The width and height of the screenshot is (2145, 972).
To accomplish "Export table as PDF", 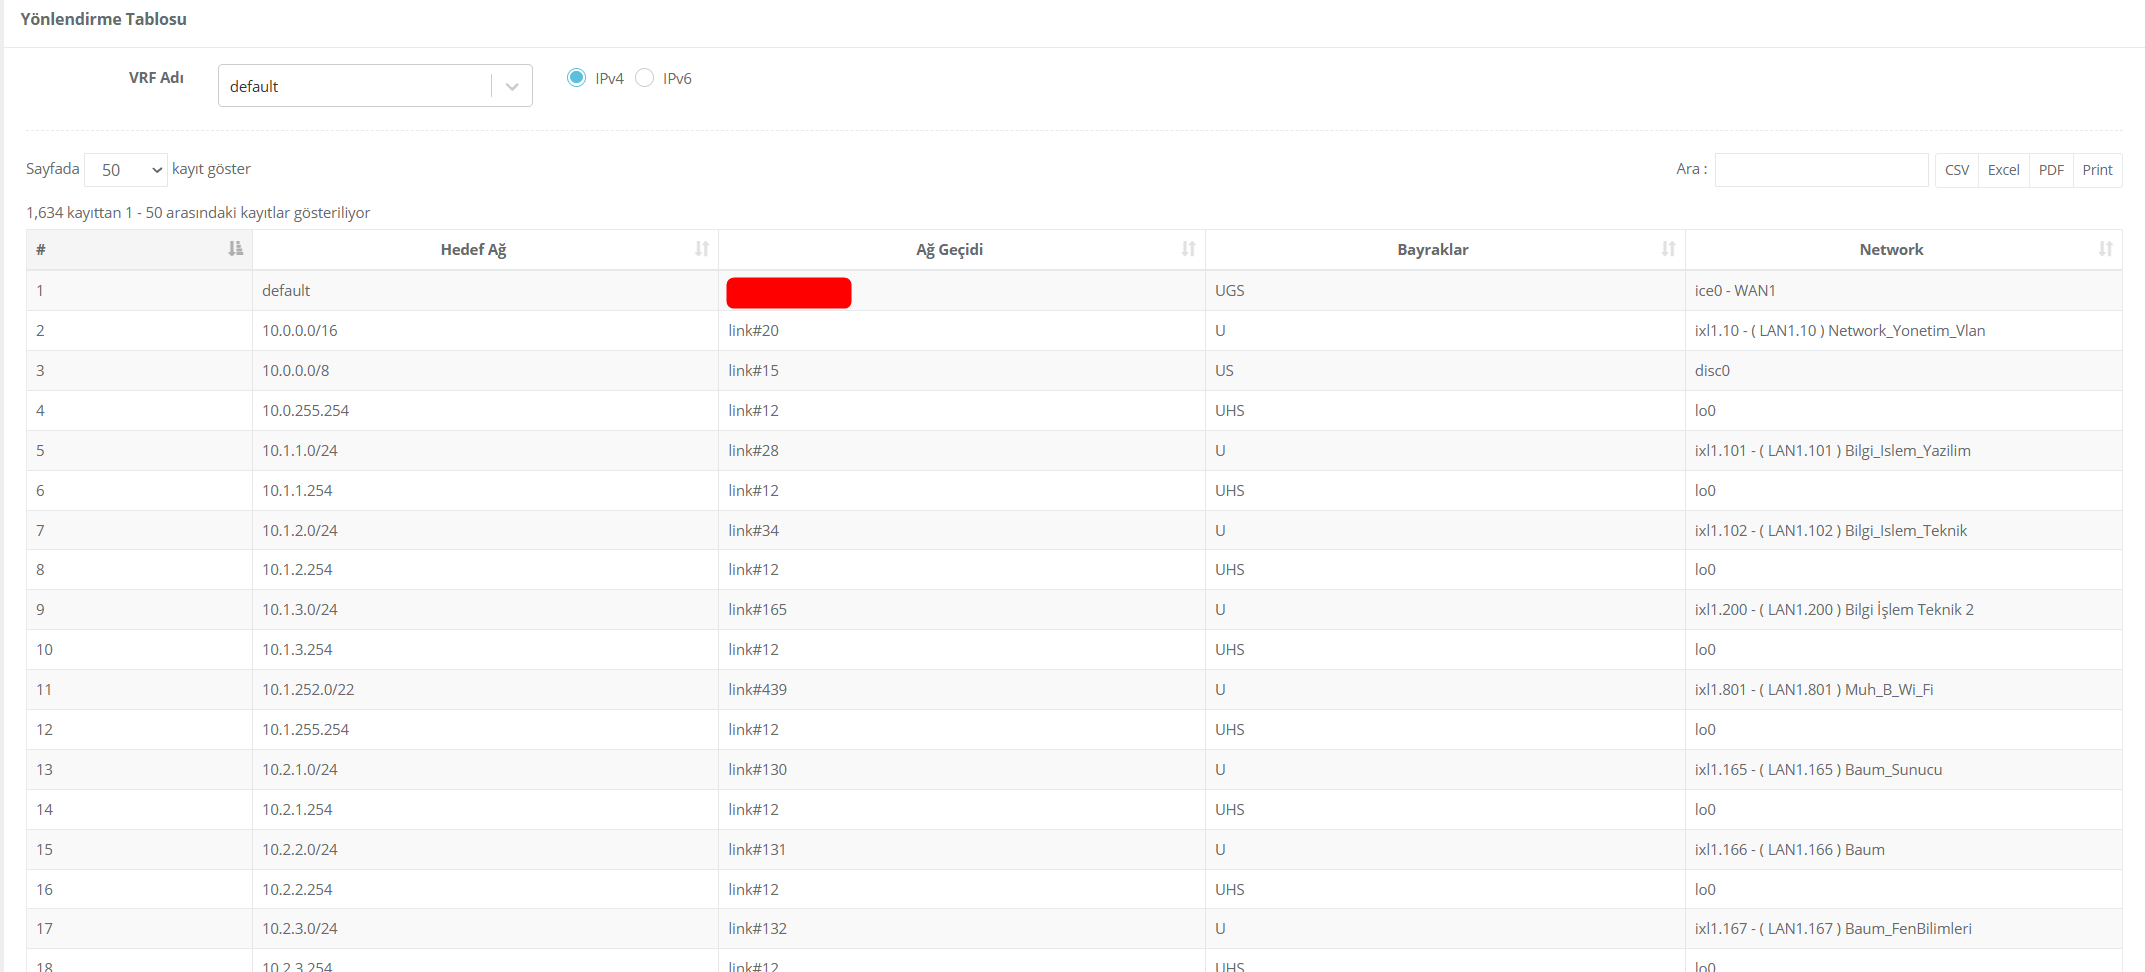I will [x=2051, y=170].
